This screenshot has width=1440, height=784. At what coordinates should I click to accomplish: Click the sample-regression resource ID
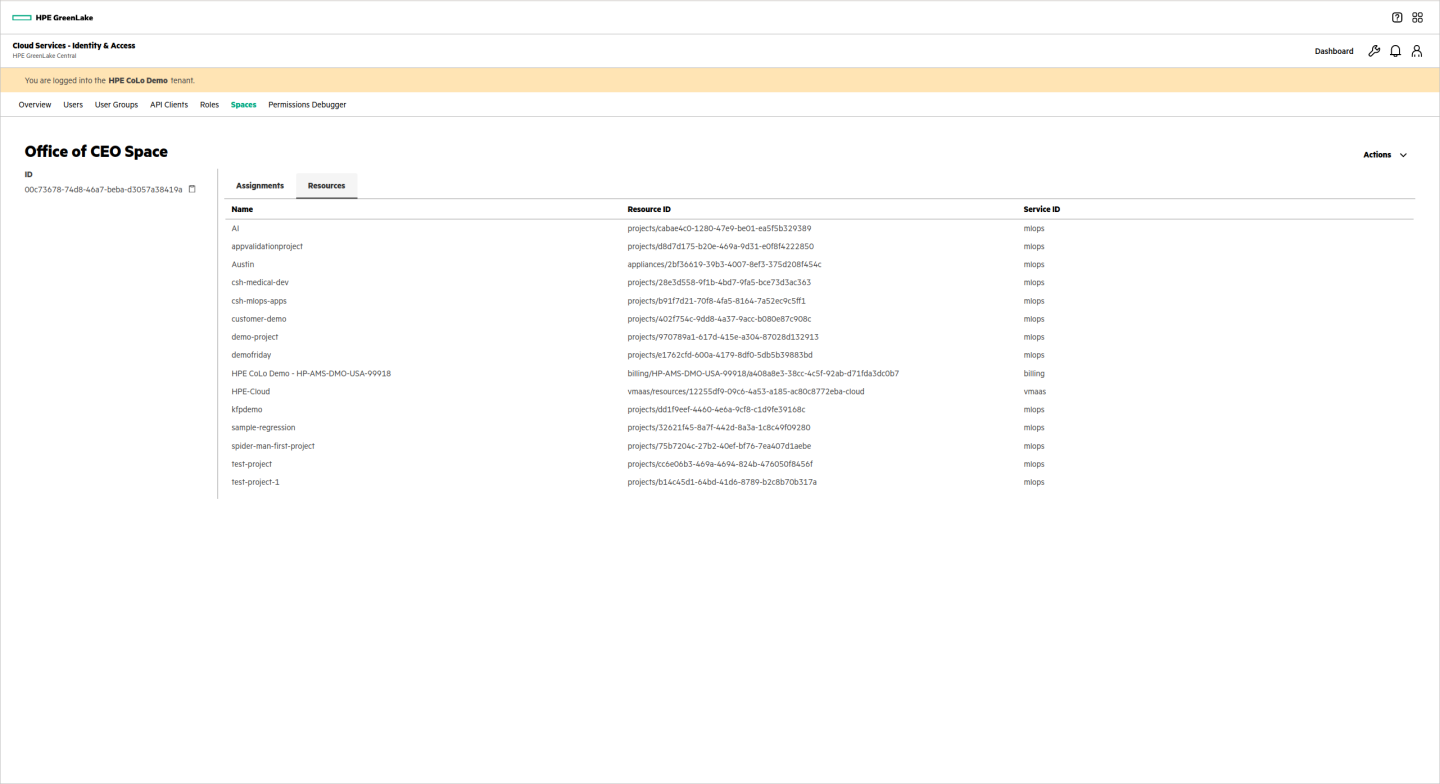click(x=719, y=428)
